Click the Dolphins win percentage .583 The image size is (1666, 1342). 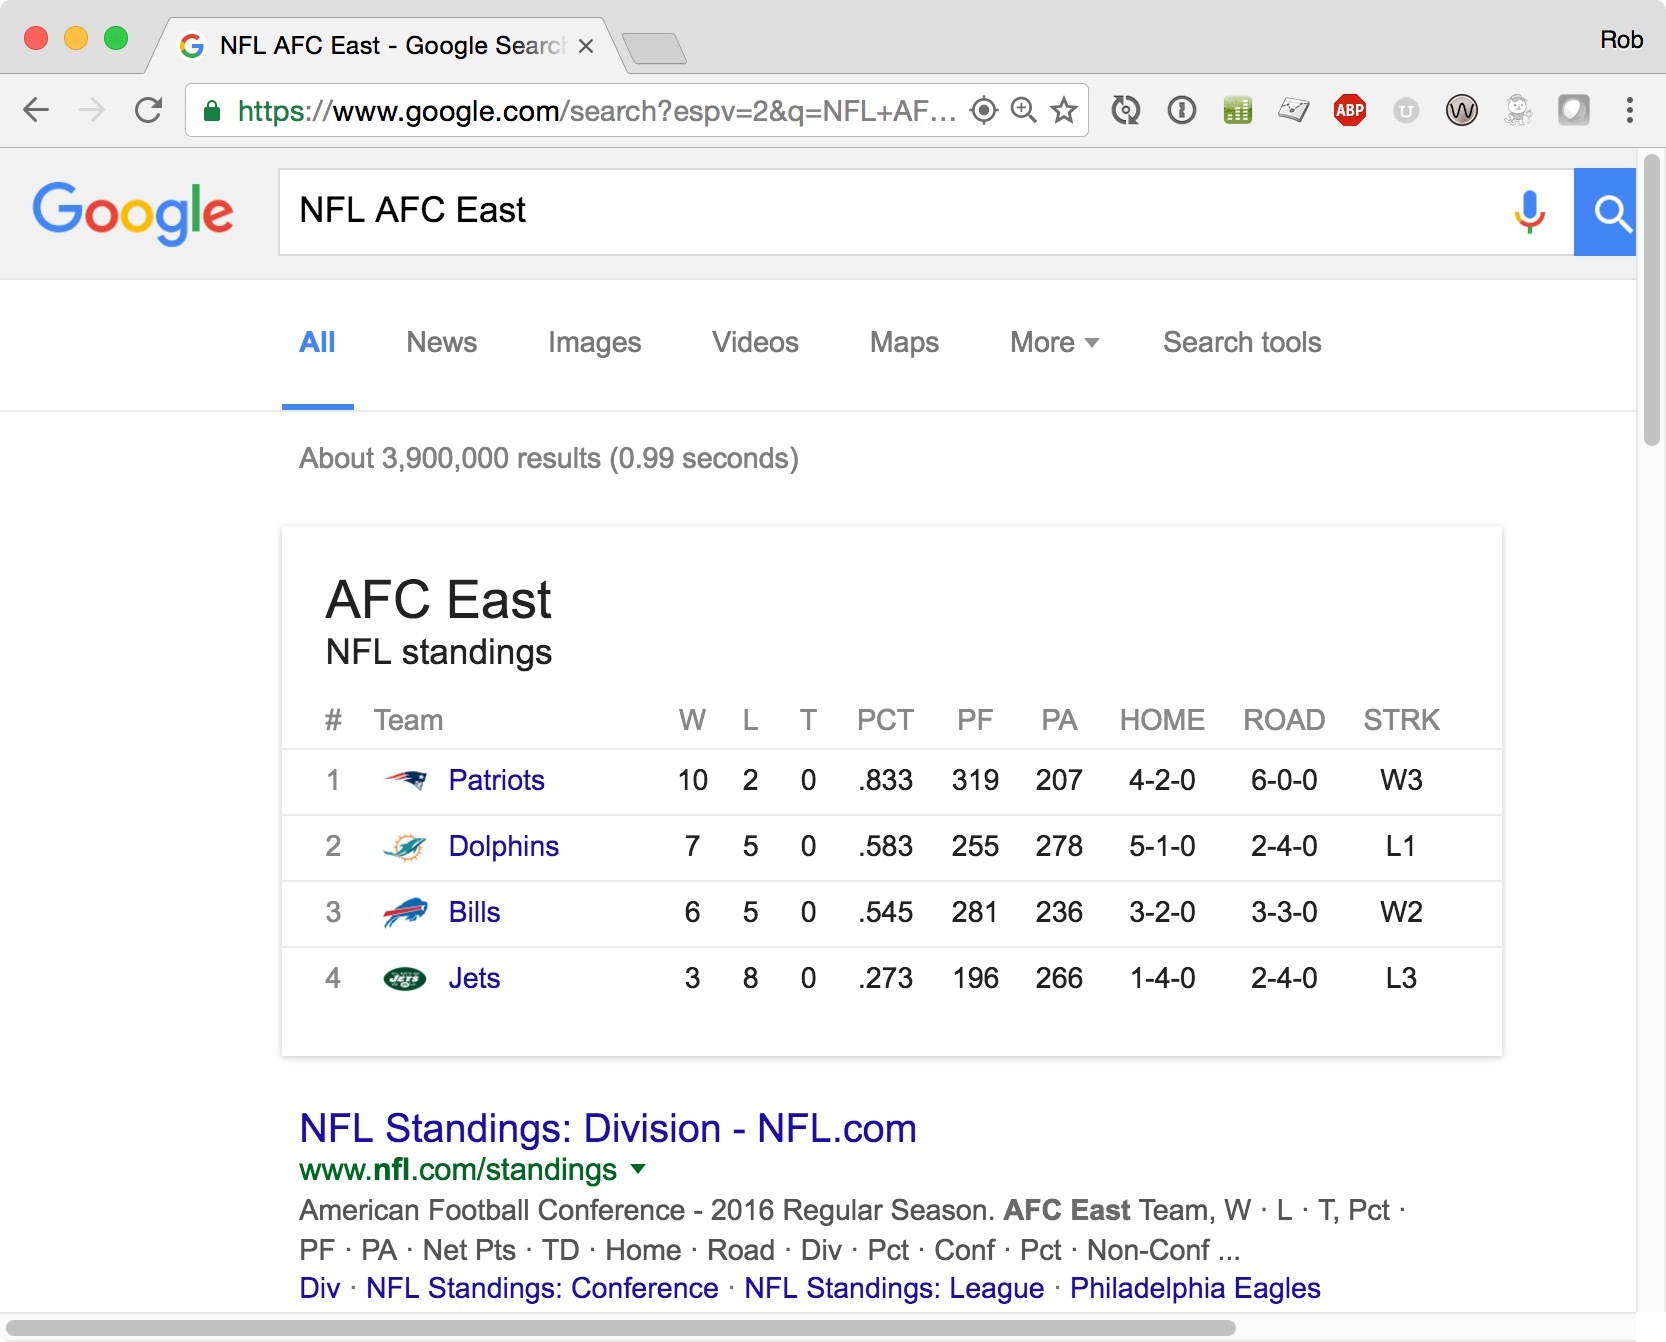click(x=885, y=846)
